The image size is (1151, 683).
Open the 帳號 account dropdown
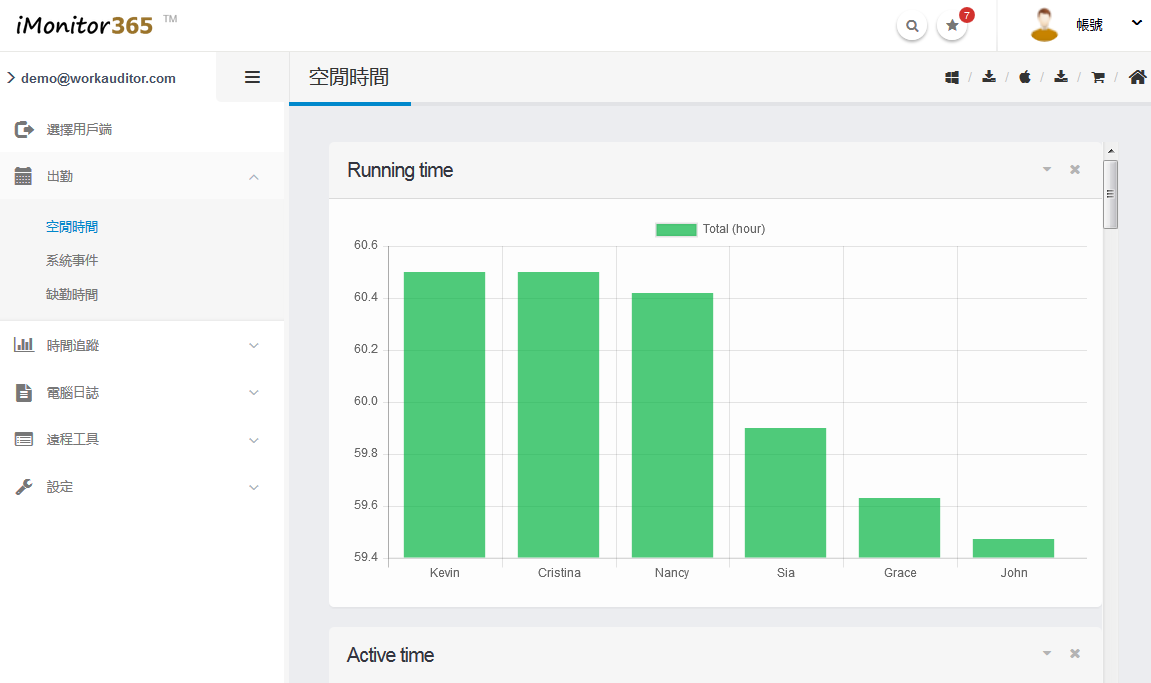click(x=1105, y=25)
